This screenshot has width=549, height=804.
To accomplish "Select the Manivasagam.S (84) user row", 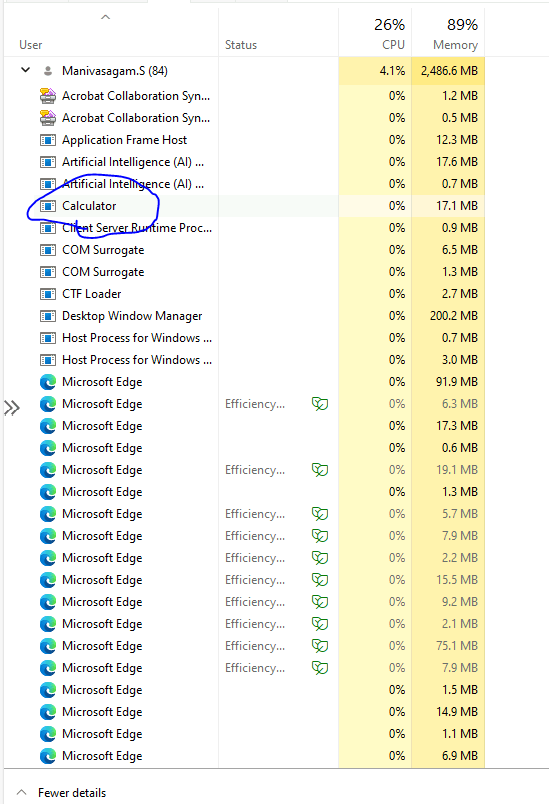I will click(x=244, y=71).
